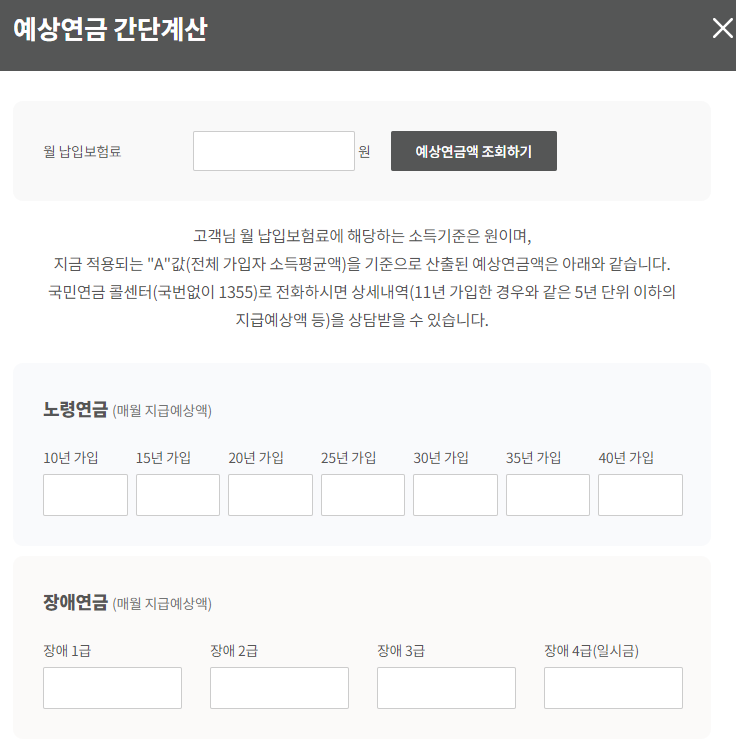Select the 30년 가입 pension field
The width and height of the screenshot is (736, 742).
[x=455, y=495]
